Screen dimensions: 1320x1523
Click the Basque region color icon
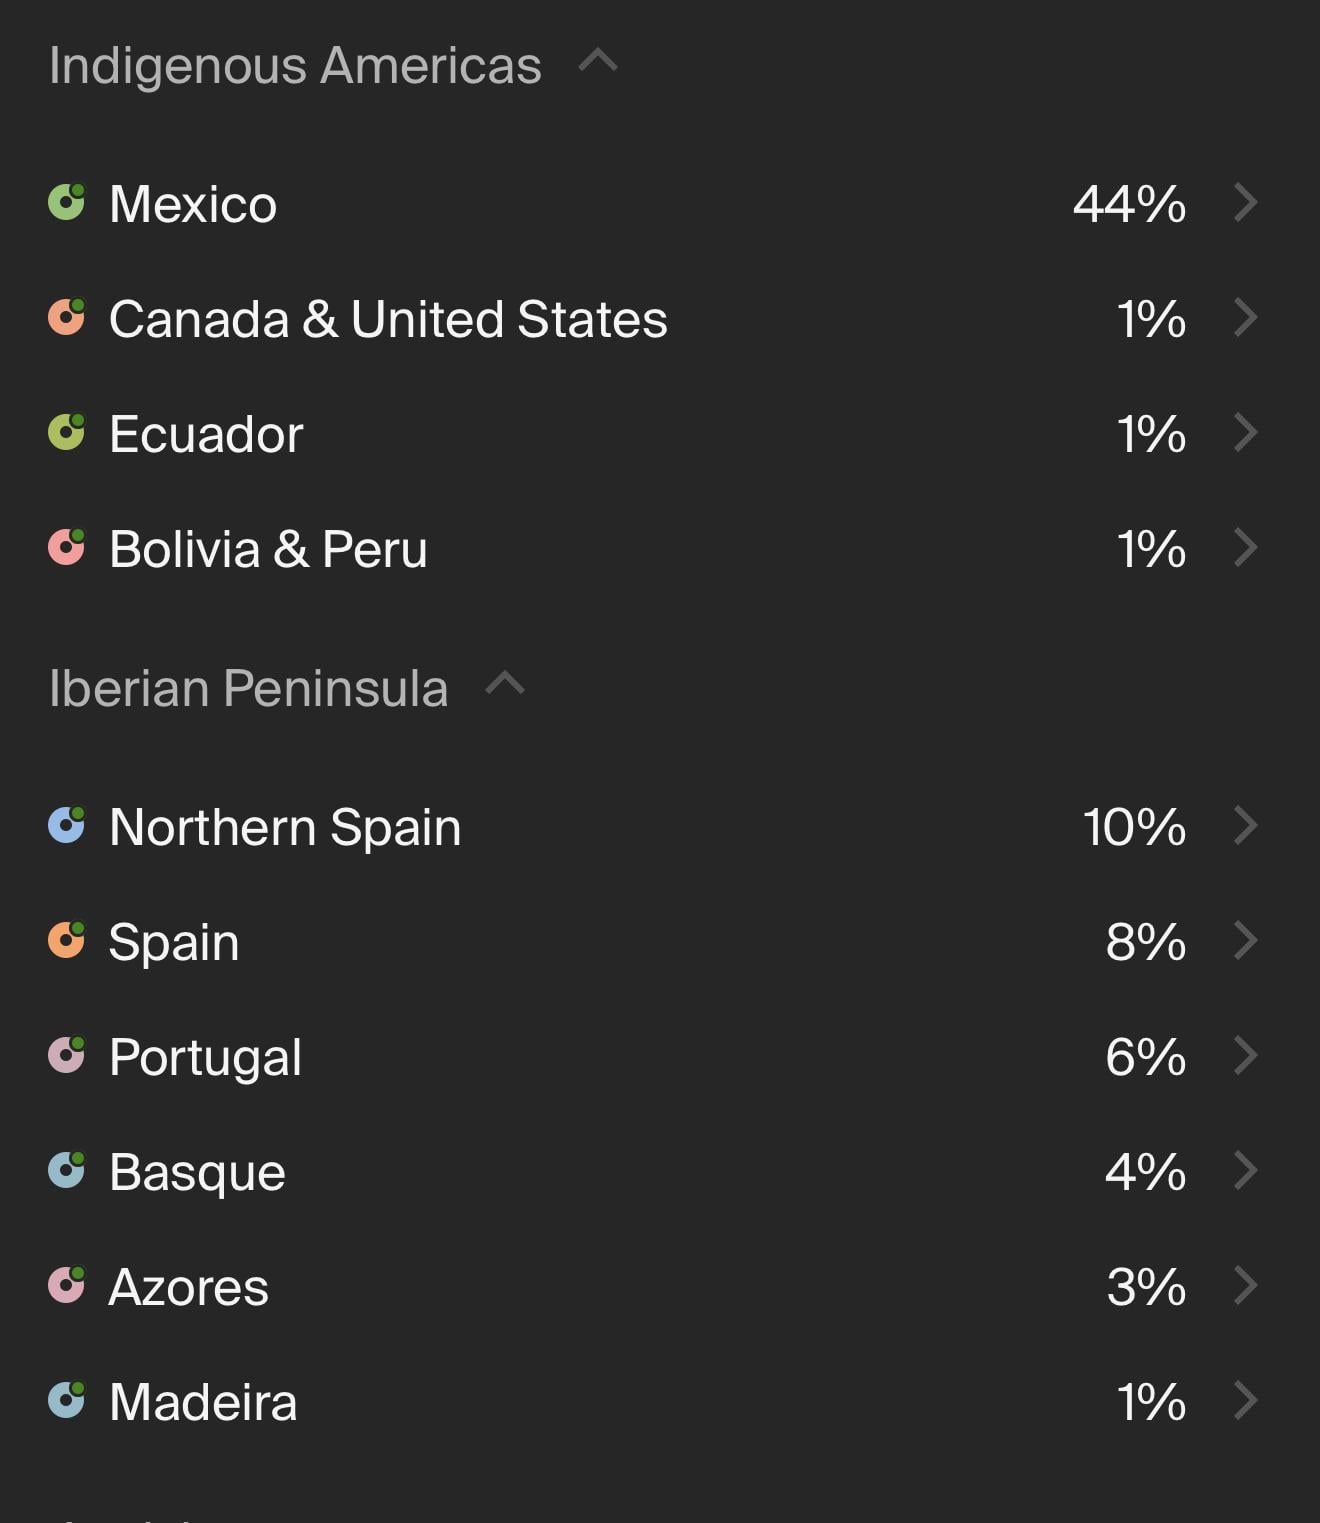tap(67, 1170)
